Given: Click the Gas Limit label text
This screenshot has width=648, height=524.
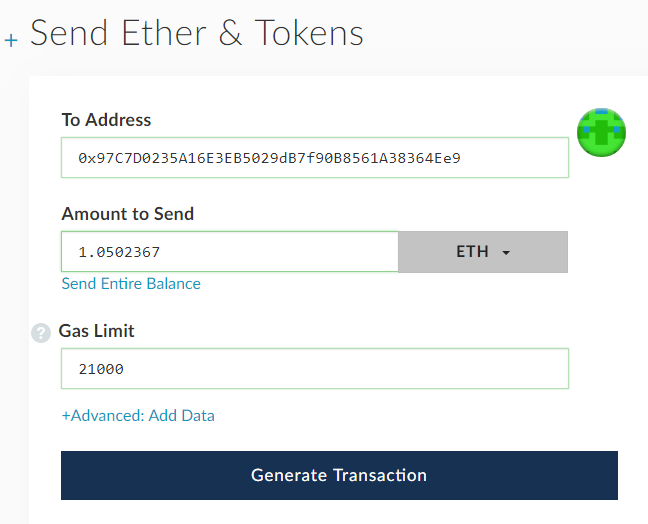Looking at the screenshot, I should pos(96,331).
